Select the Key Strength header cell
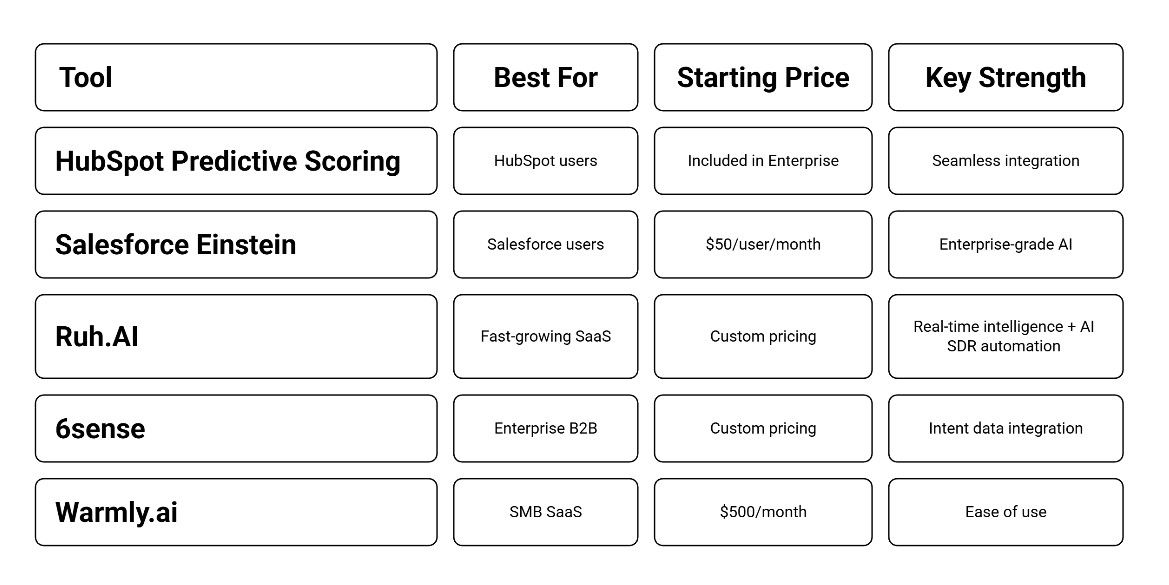Screen dimensions: 1169x585 pyautogui.click(x=1005, y=77)
